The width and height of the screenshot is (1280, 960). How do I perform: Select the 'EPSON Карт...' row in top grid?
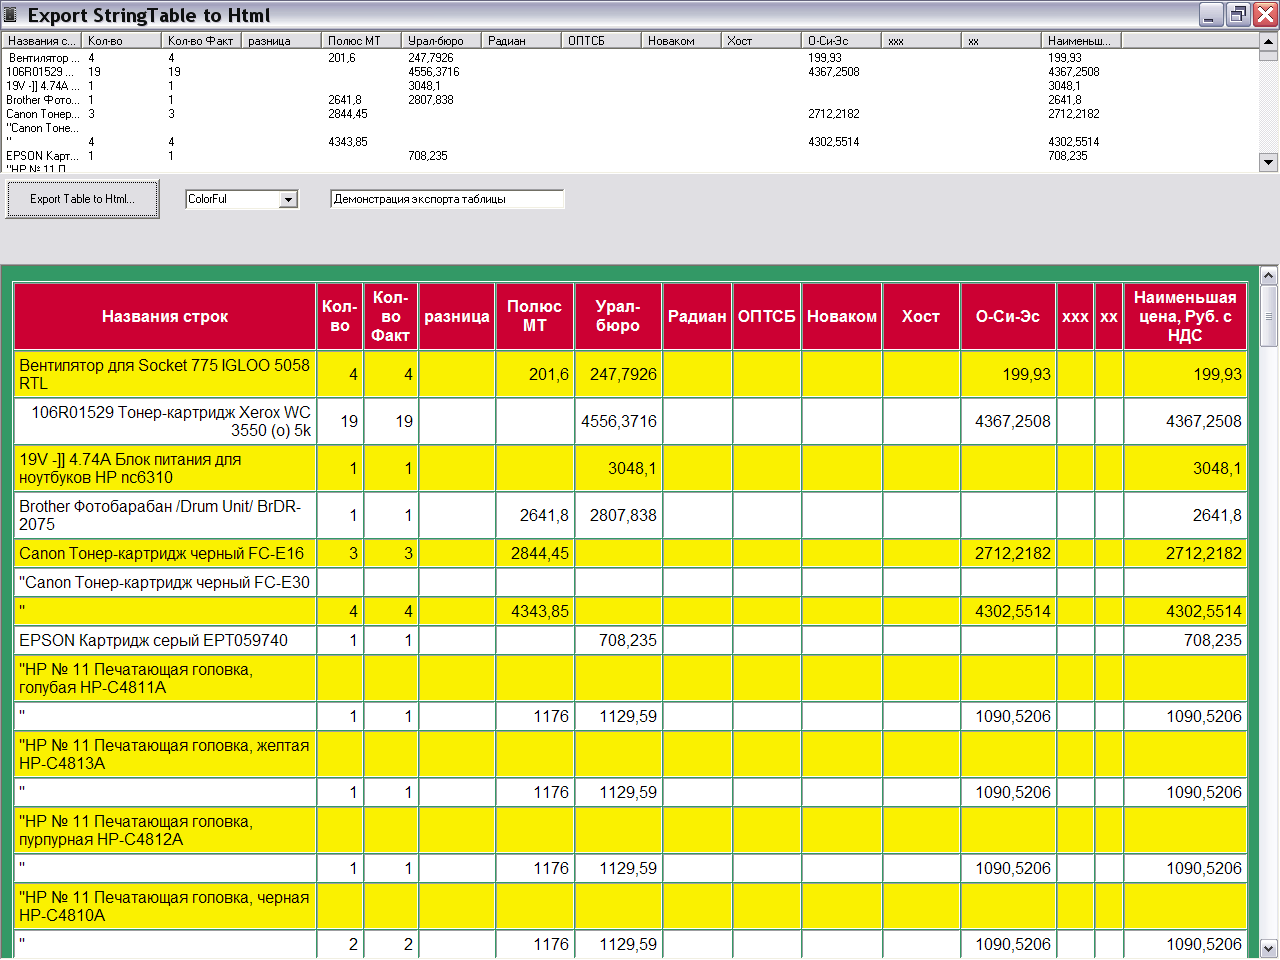click(41, 156)
